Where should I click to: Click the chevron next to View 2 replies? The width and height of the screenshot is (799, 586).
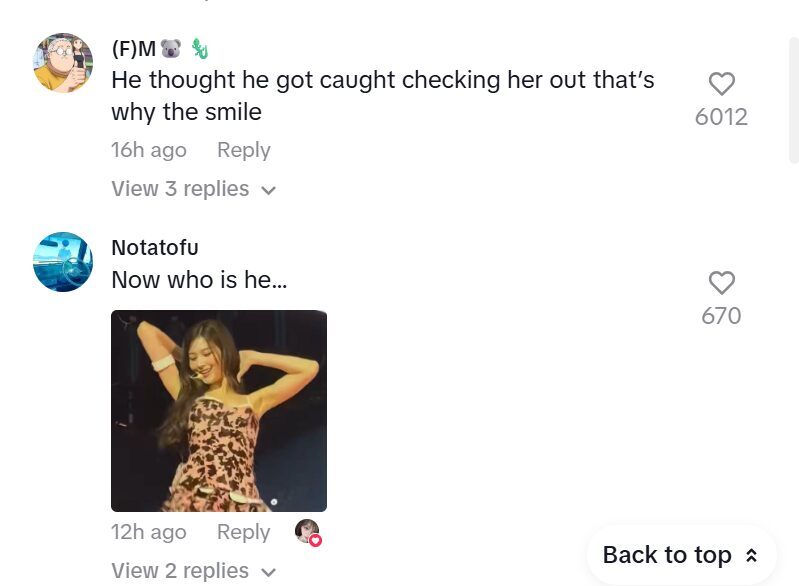pos(268,572)
